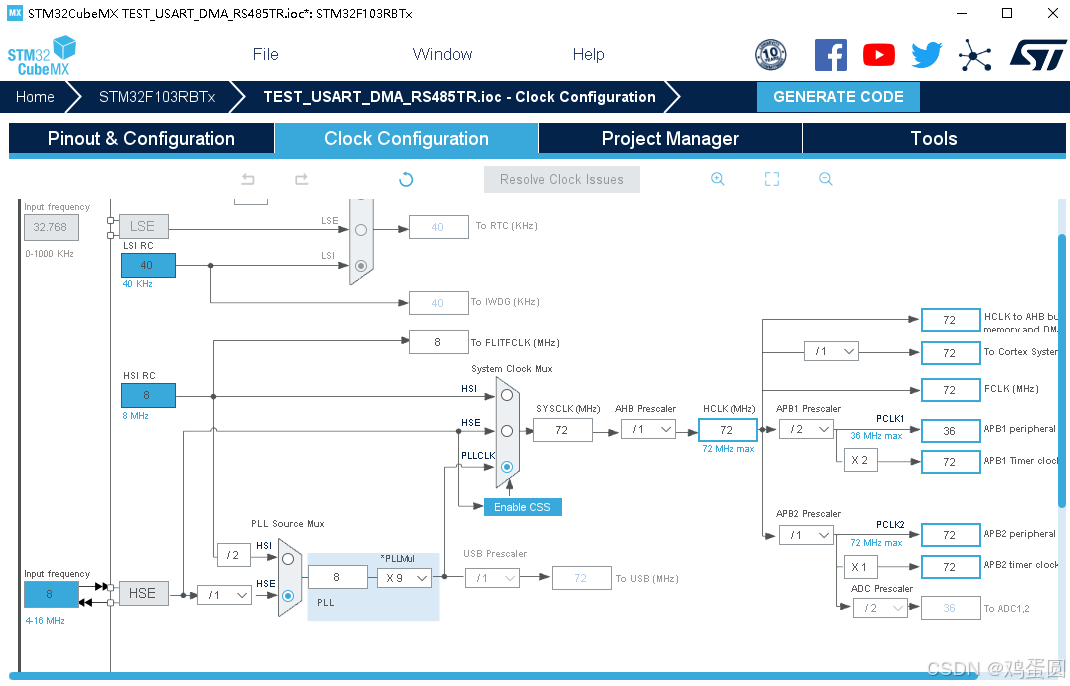Open the ADC Prescaler dropdown
Viewport: 1070px width, 686px height.
(x=880, y=608)
